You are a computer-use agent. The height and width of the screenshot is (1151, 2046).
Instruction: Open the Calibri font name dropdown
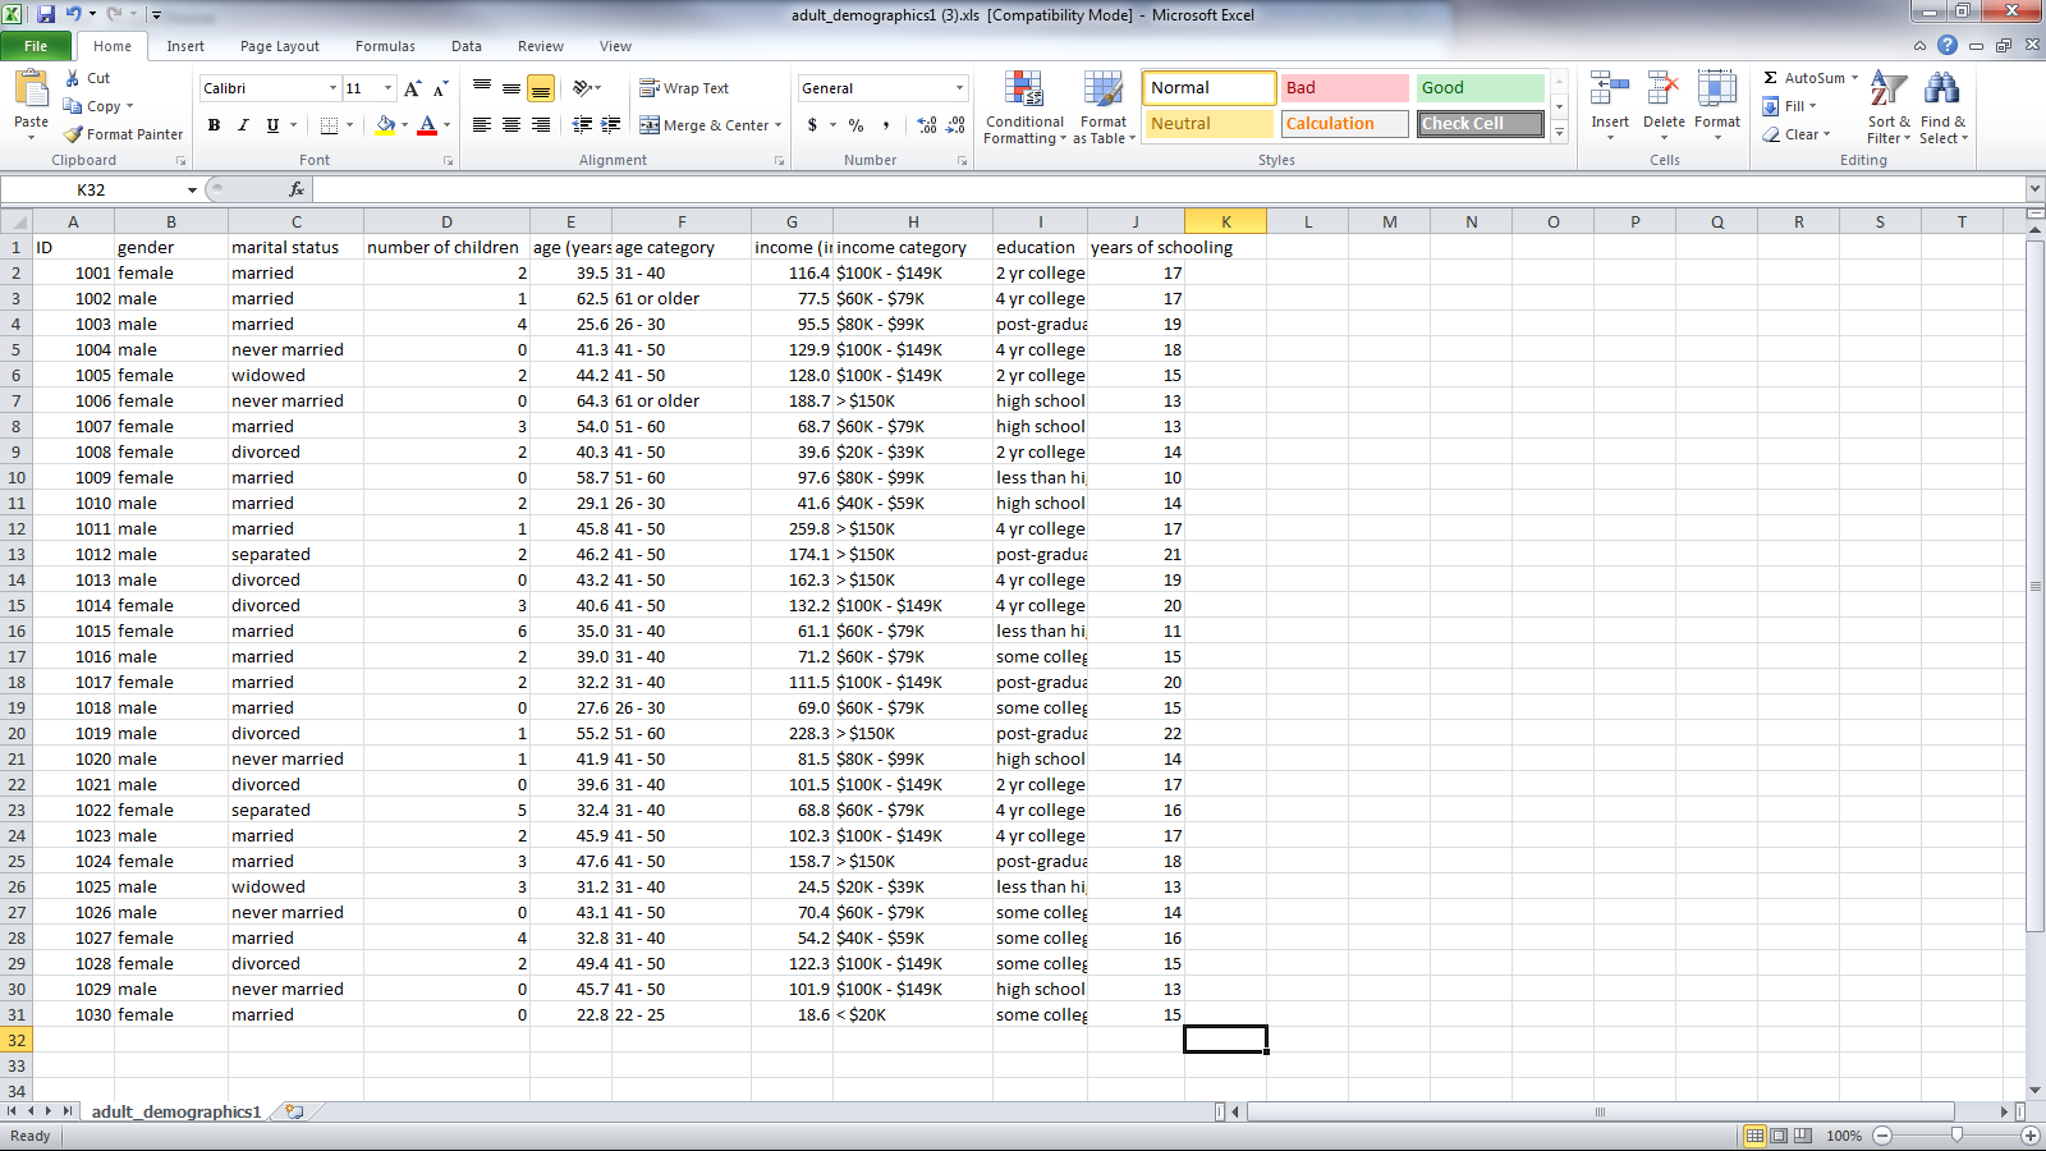333,88
